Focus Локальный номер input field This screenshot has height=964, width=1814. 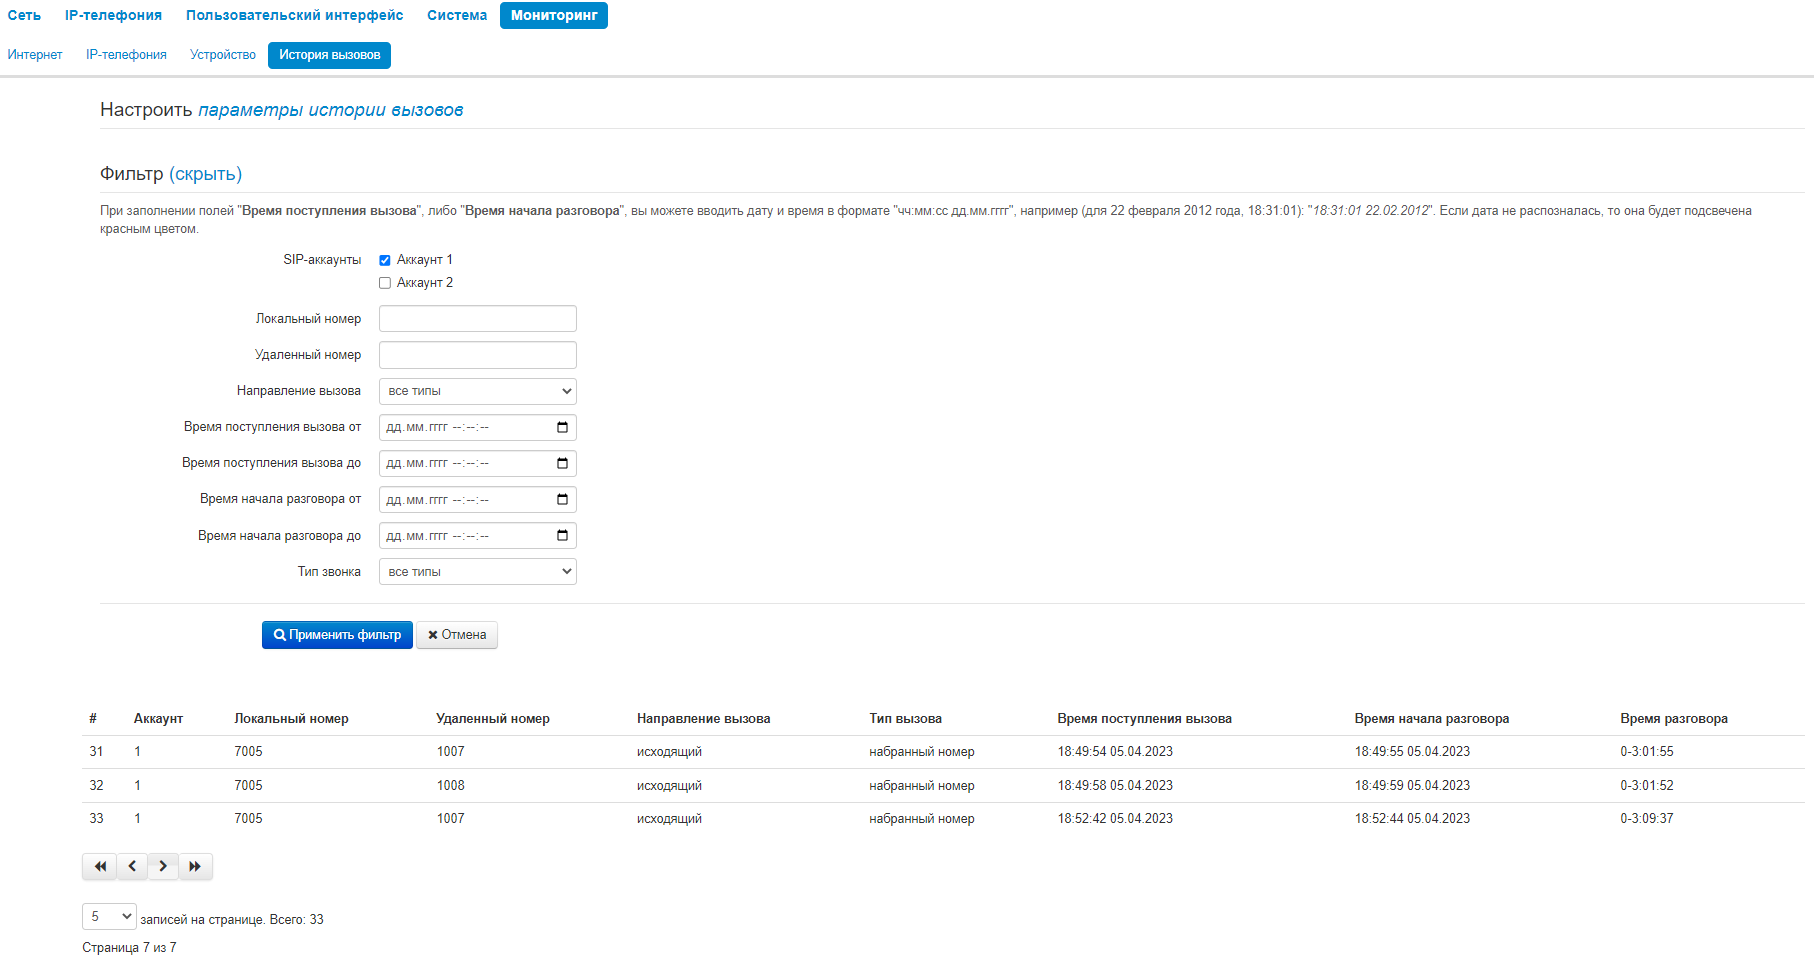(478, 319)
